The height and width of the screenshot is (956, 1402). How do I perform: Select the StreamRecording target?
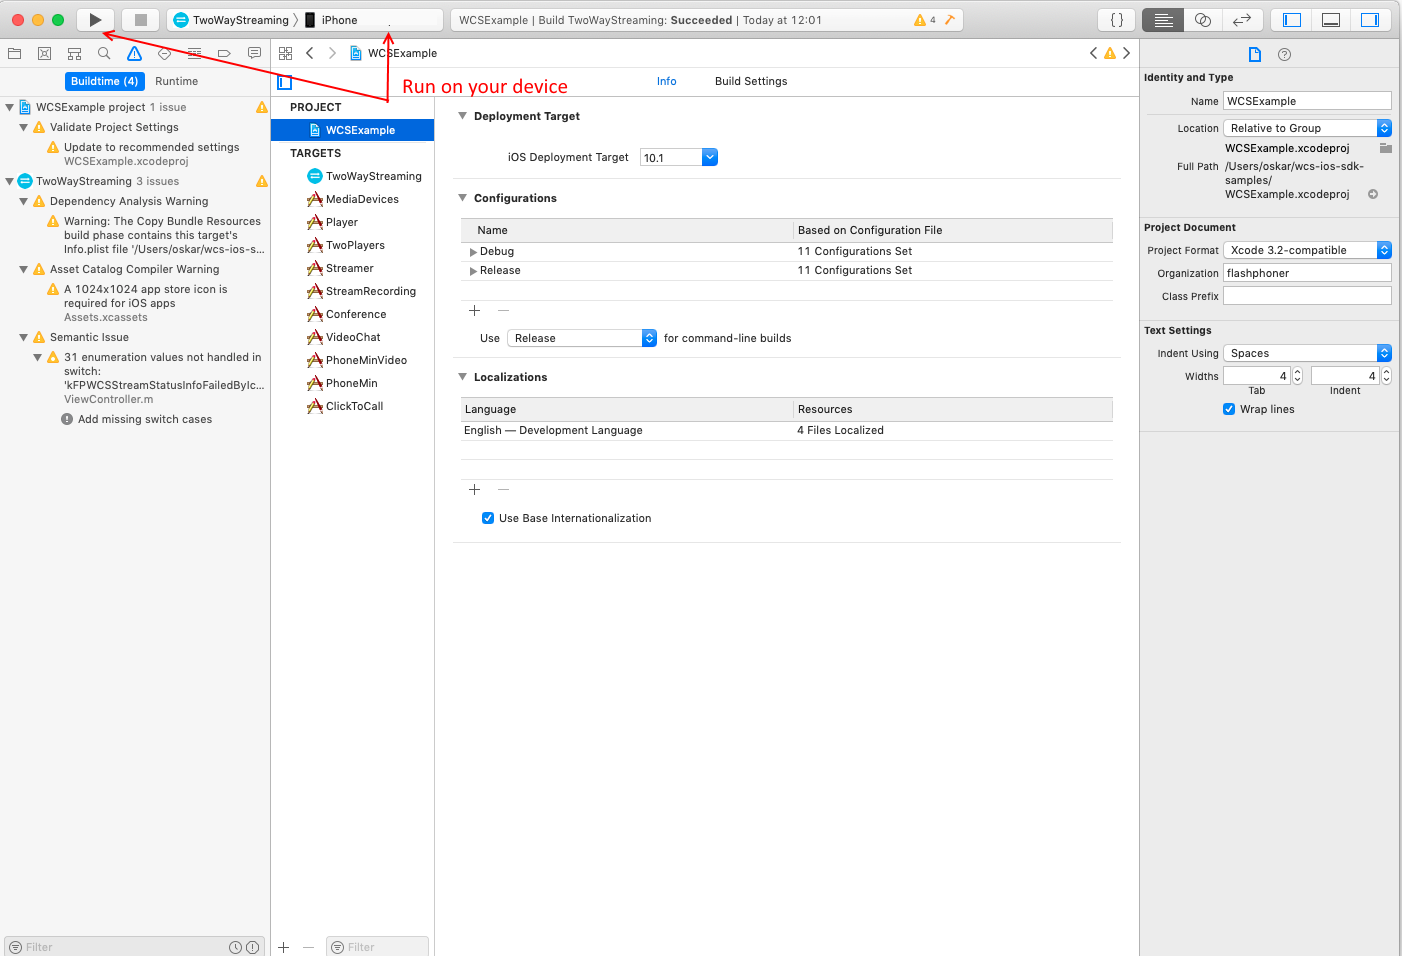(370, 291)
